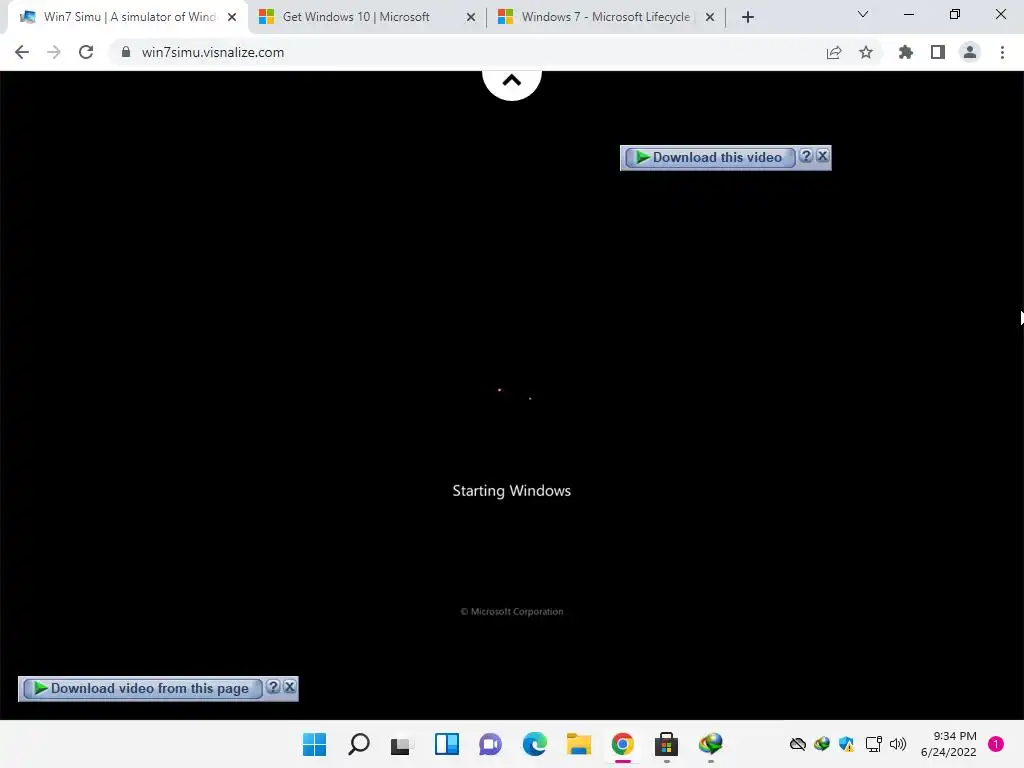Open the notification badge showing 1
Image resolution: width=1024 pixels, height=768 pixels.
[996, 744]
